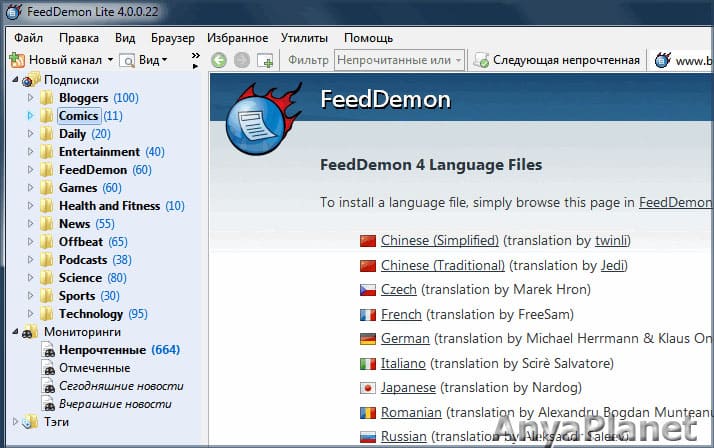Expand the Health and Fitness folder
The height and width of the screenshot is (448, 714).
coord(30,205)
